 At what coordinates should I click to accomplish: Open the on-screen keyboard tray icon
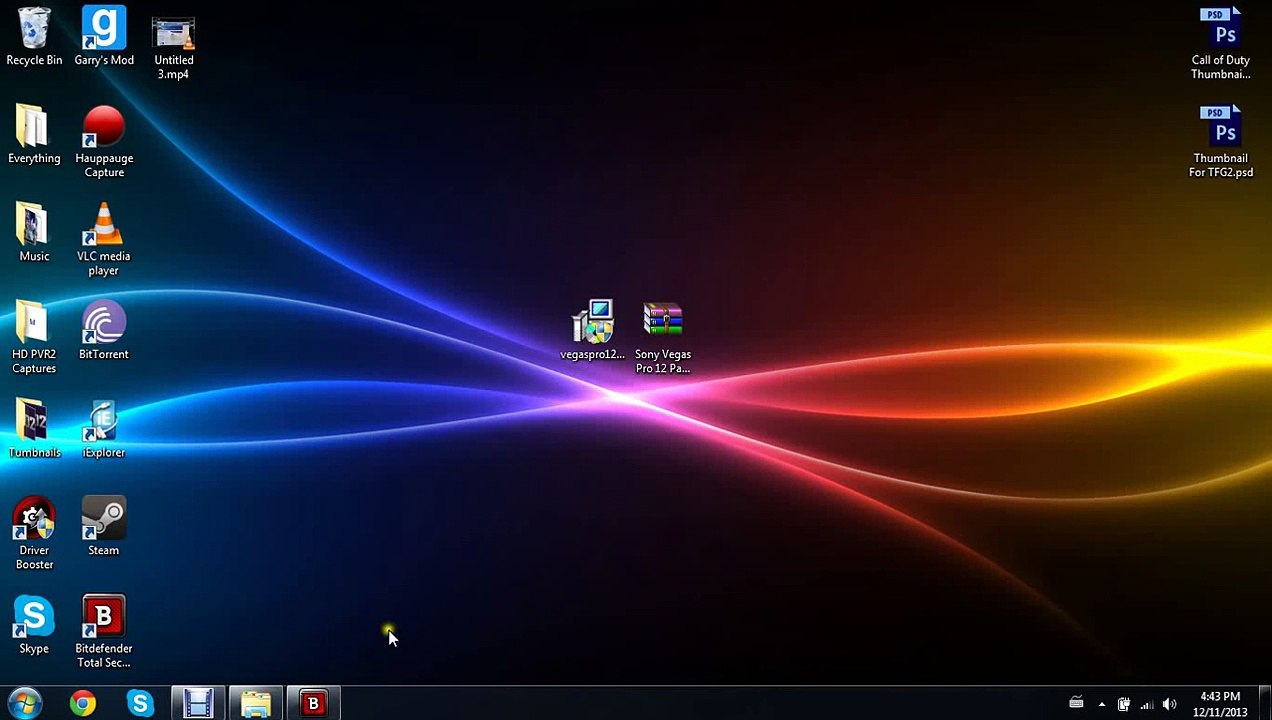click(1076, 704)
